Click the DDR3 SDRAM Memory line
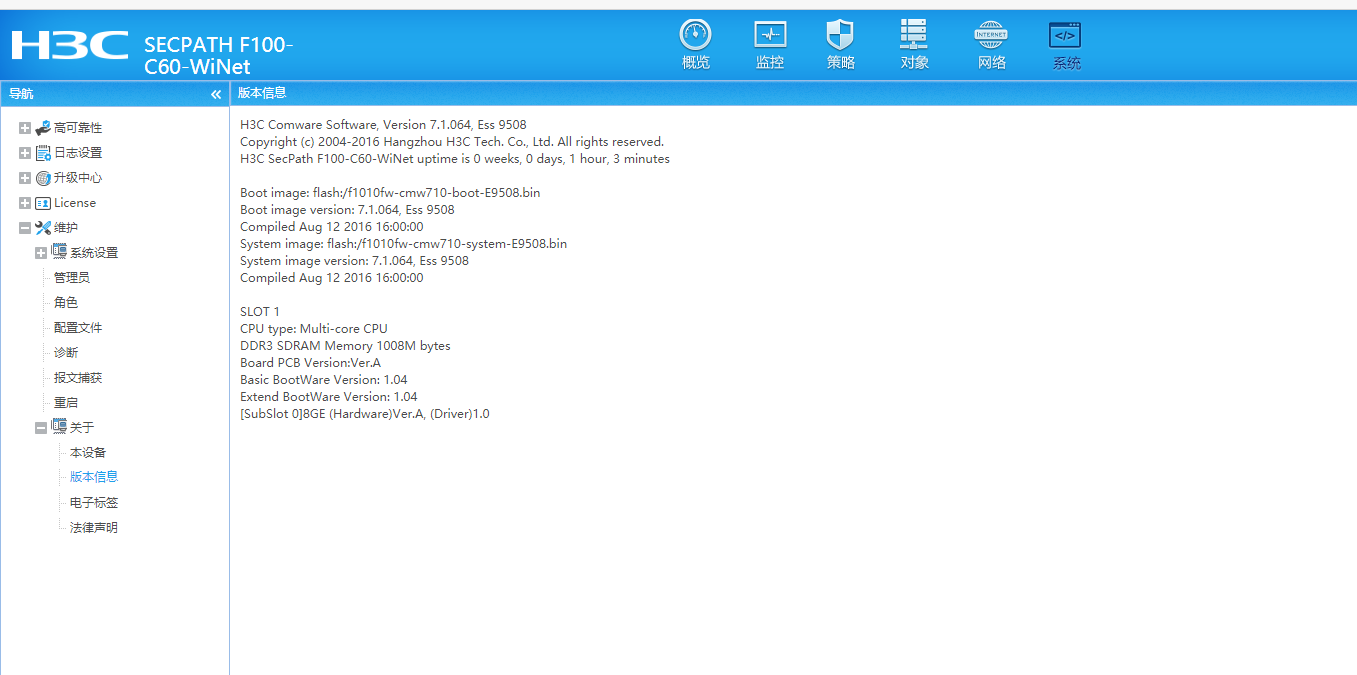The width and height of the screenshot is (1357, 675). 345,346
